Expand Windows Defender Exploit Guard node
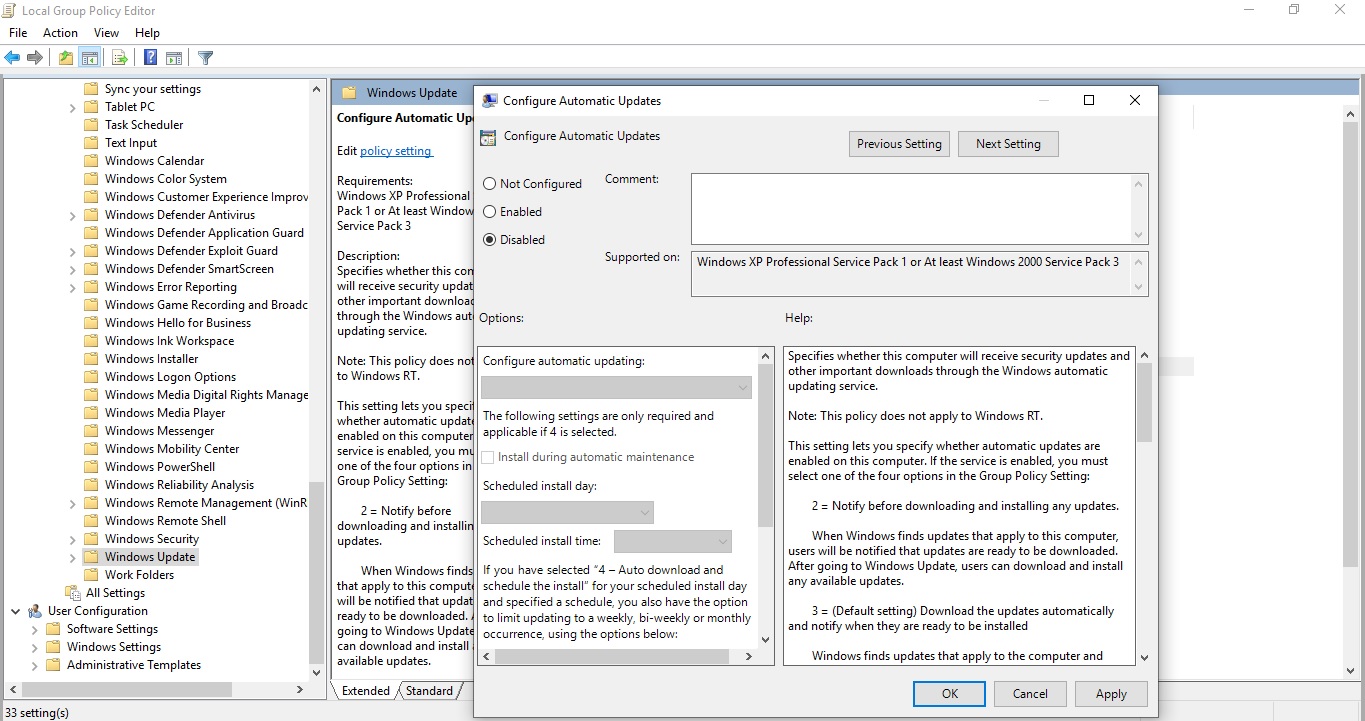This screenshot has height=721, width=1365. (x=73, y=251)
